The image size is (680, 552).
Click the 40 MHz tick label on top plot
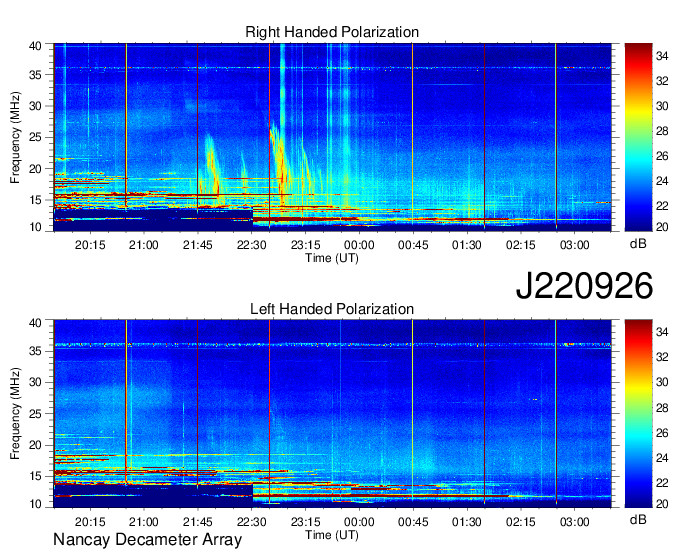pyautogui.click(x=36, y=46)
